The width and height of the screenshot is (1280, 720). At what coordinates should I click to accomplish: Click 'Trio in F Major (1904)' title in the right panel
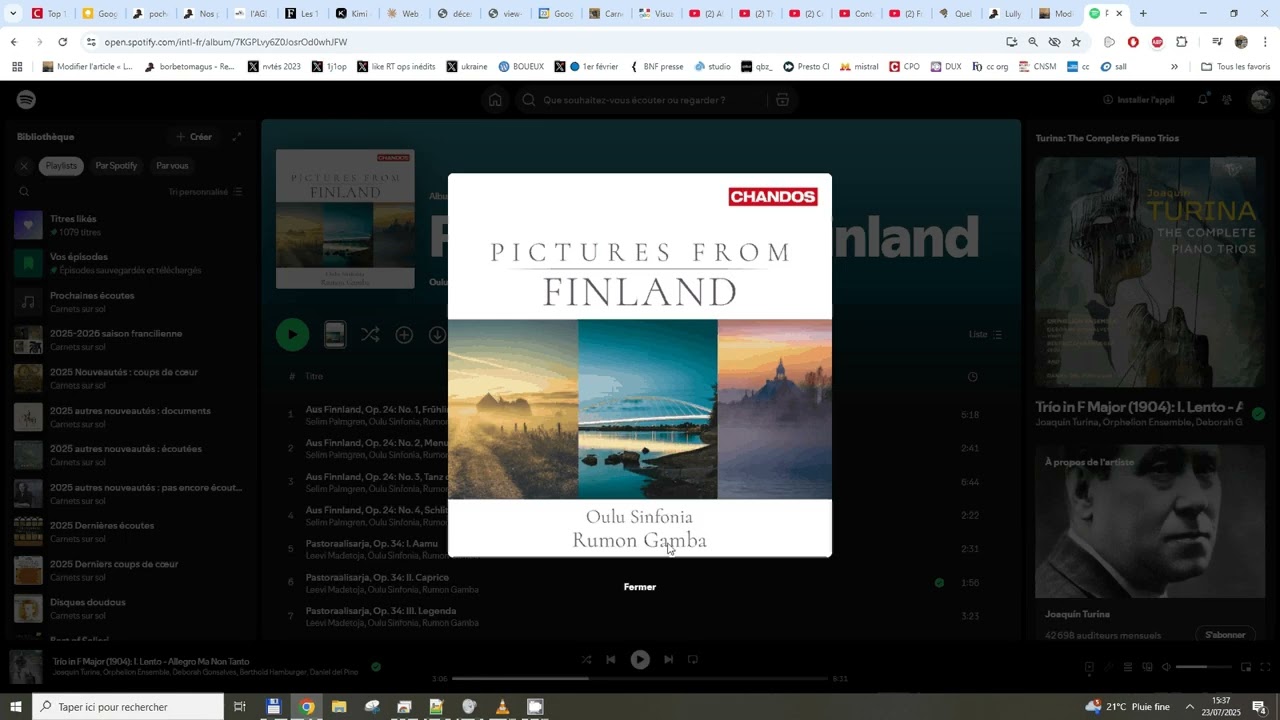[x=1139, y=408]
